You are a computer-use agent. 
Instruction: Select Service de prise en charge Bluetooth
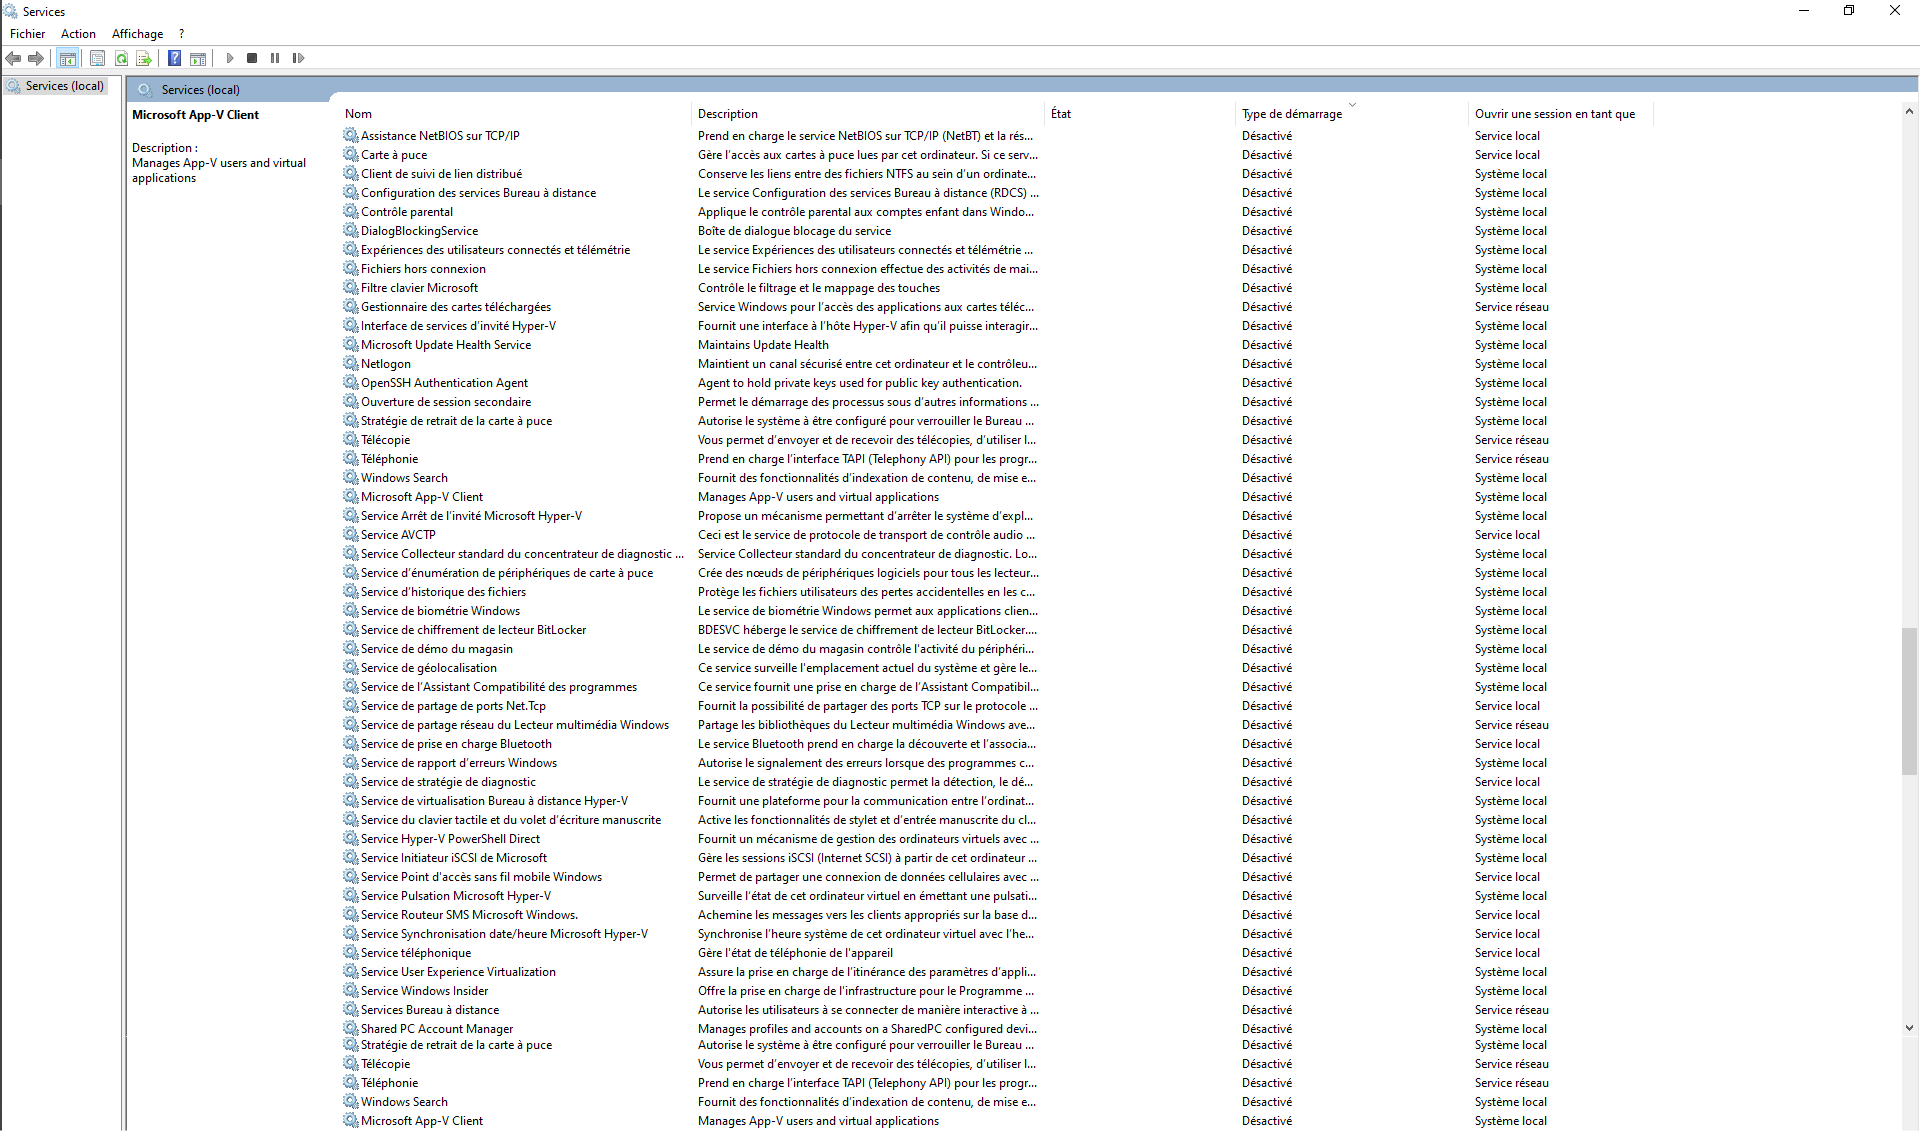456,744
